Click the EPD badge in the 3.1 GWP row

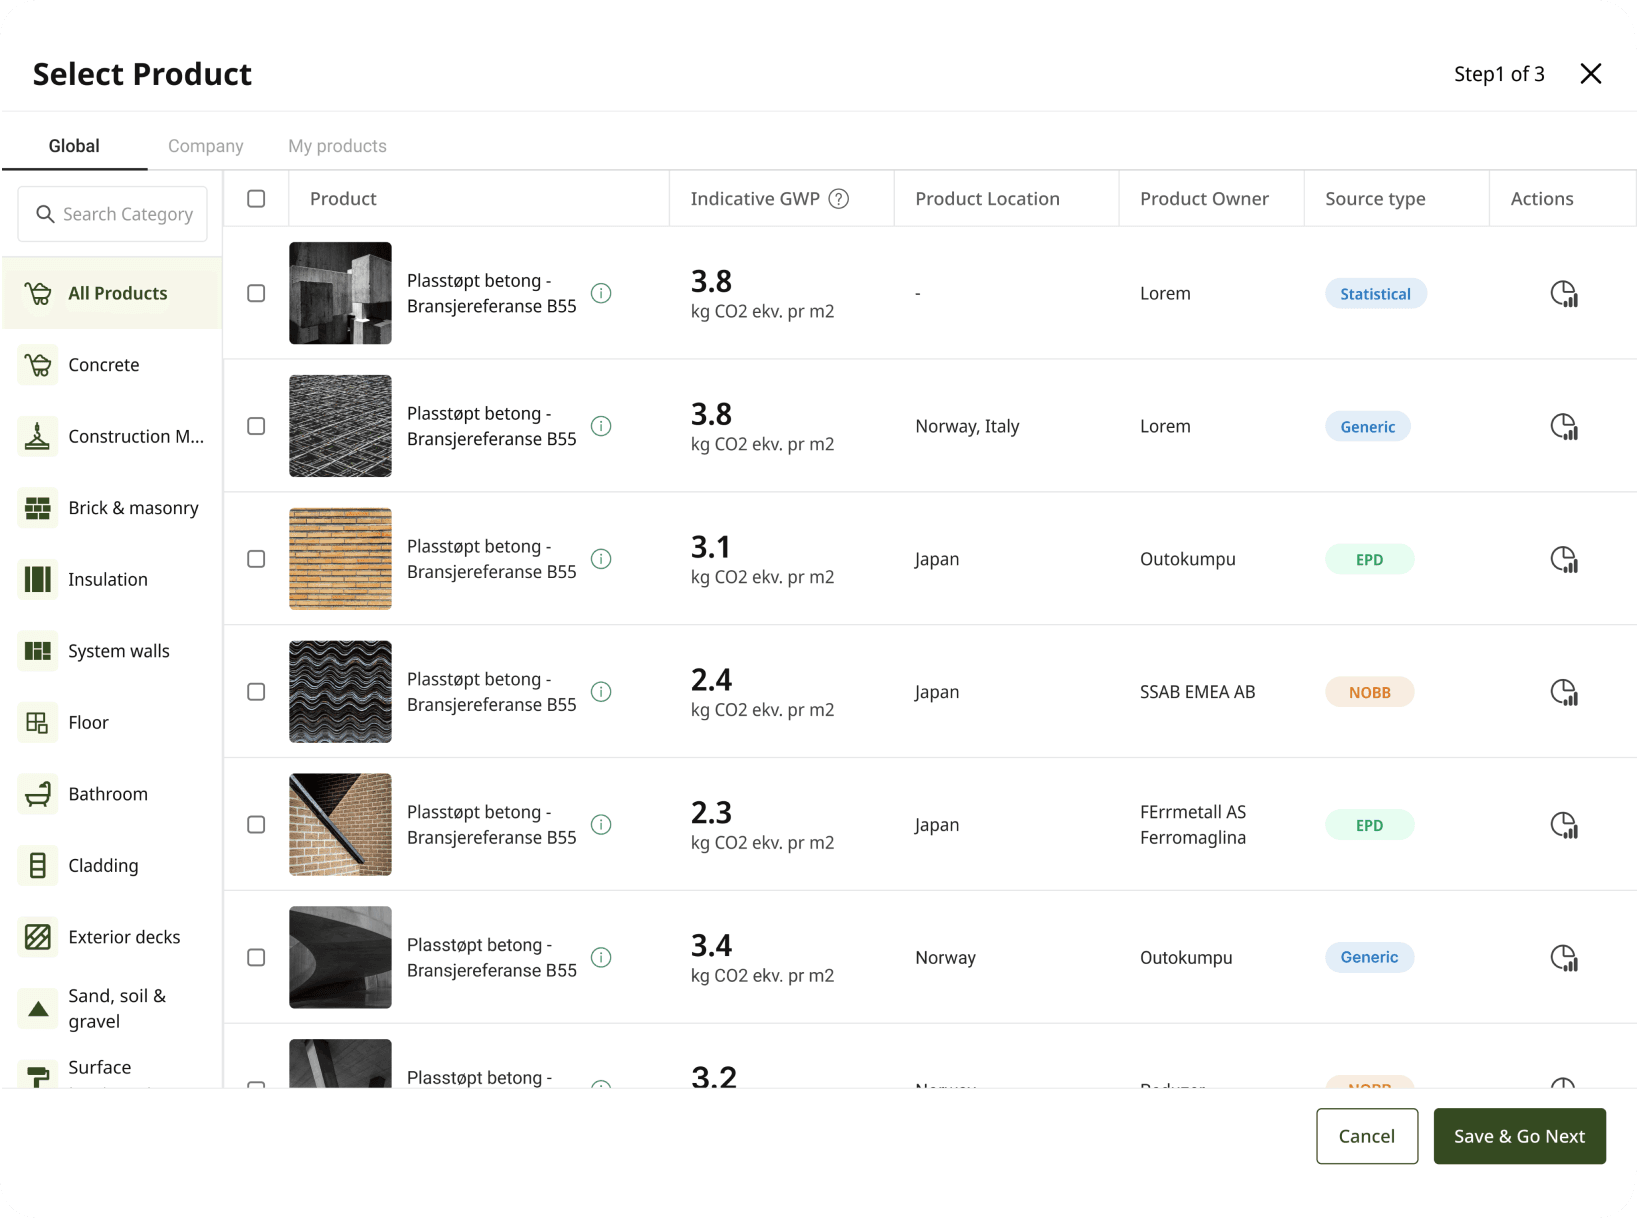pyautogui.click(x=1370, y=560)
